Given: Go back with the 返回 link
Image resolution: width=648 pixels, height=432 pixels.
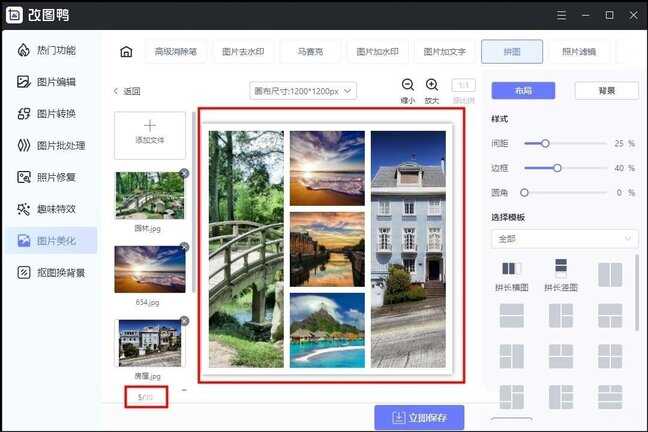Looking at the screenshot, I should [x=127, y=91].
